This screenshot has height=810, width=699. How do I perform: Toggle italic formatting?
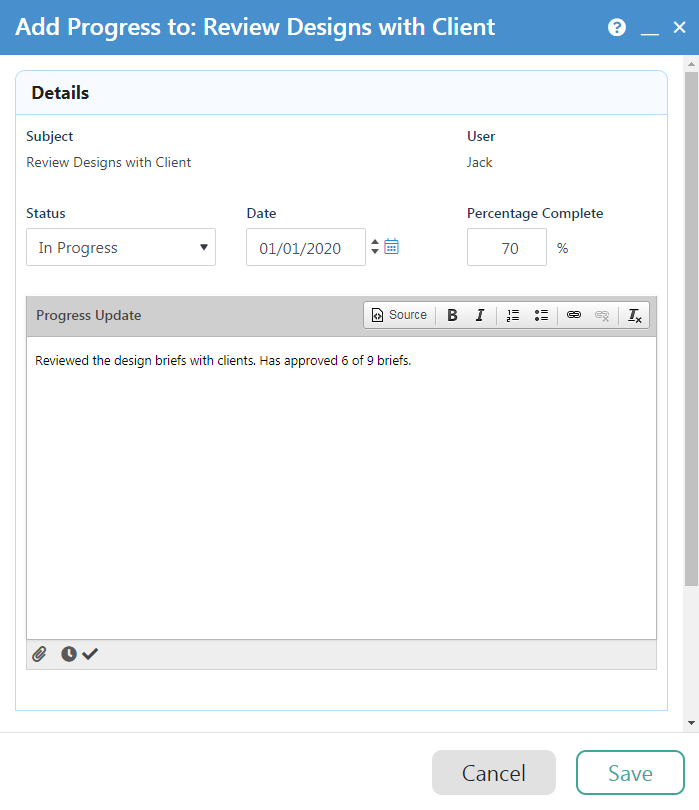coord(480,315)
